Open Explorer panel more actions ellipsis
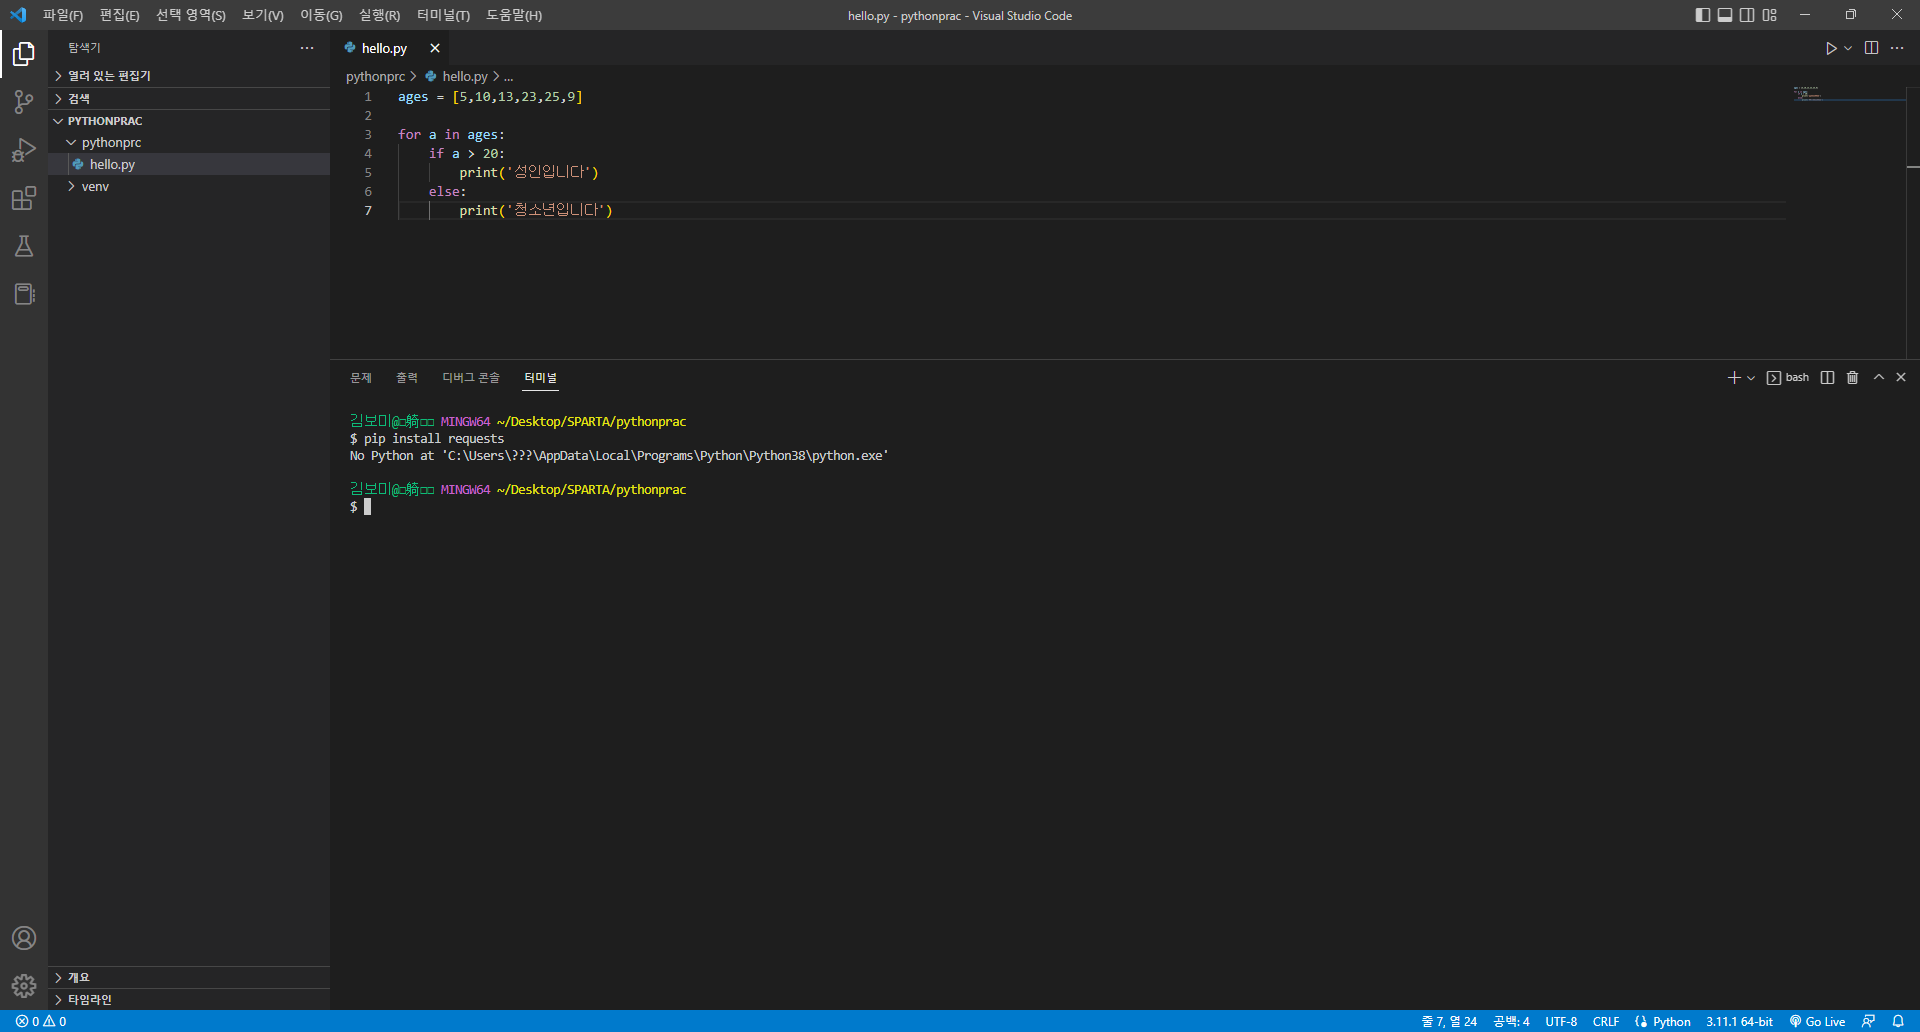Viewport: 1920px width, 1032px height. 307,48
